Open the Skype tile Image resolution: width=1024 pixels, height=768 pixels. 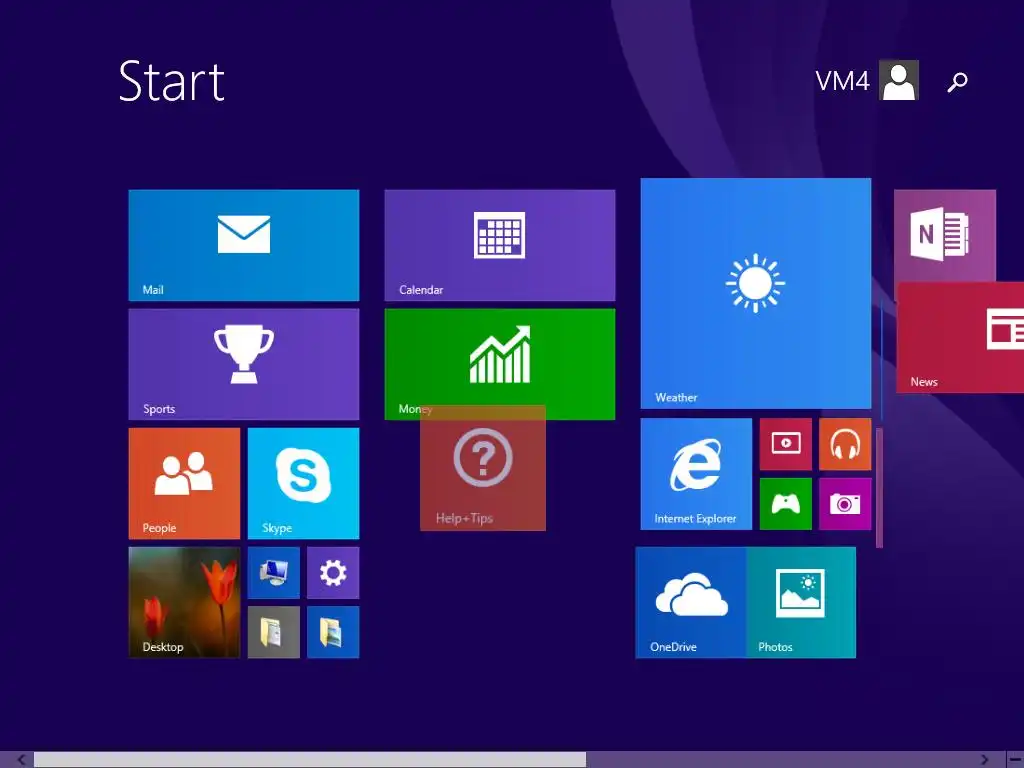click(x=303, y=483)
